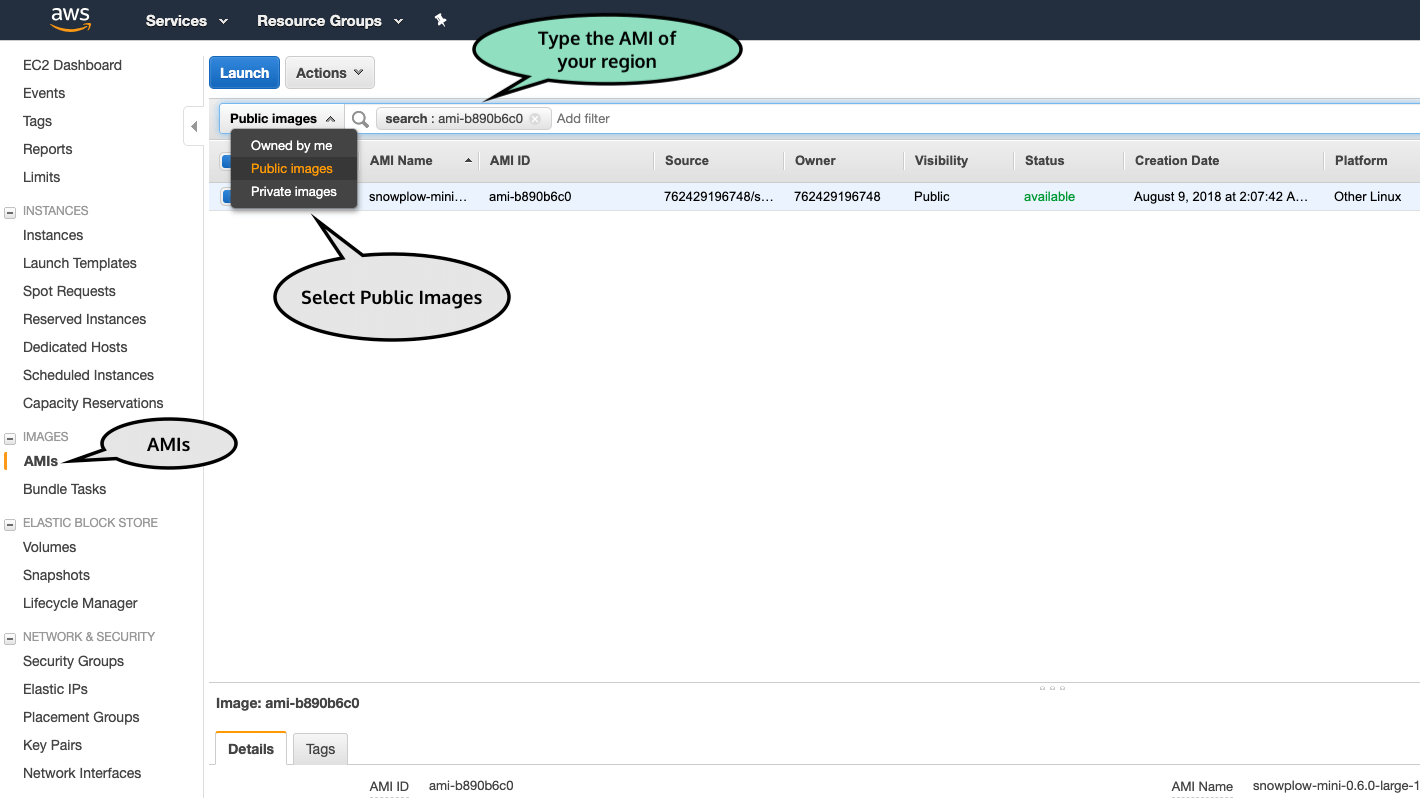The width and height of the screenshot is (1420, 798).
Task: Open Lifecycle Manager
Action: click(x=80, y=603)
